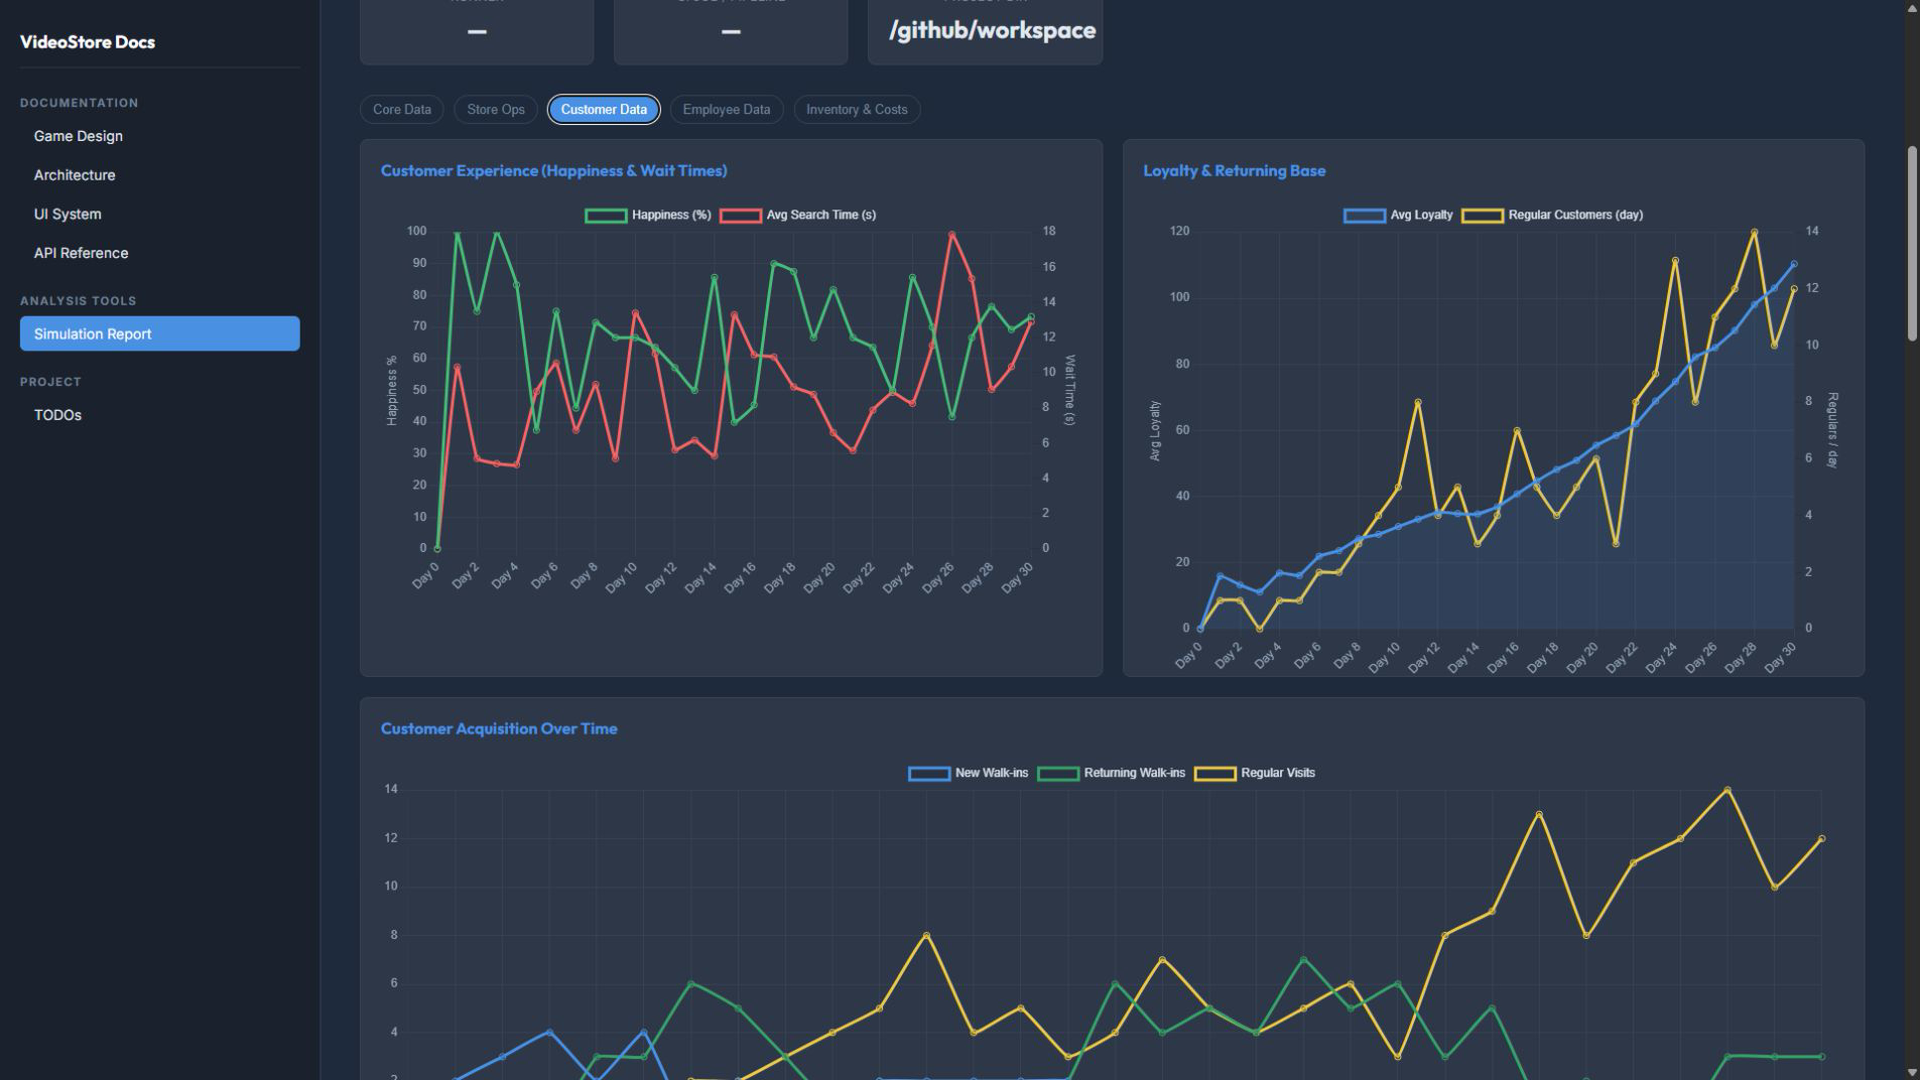Viewport: 1920px width, 1080px height.
Task: Open the Architecture documentation page
Action: [x=74, y=175]
